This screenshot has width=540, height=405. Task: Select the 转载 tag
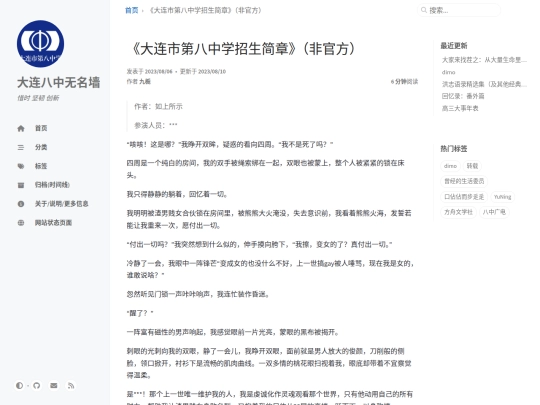click(472, 166)
